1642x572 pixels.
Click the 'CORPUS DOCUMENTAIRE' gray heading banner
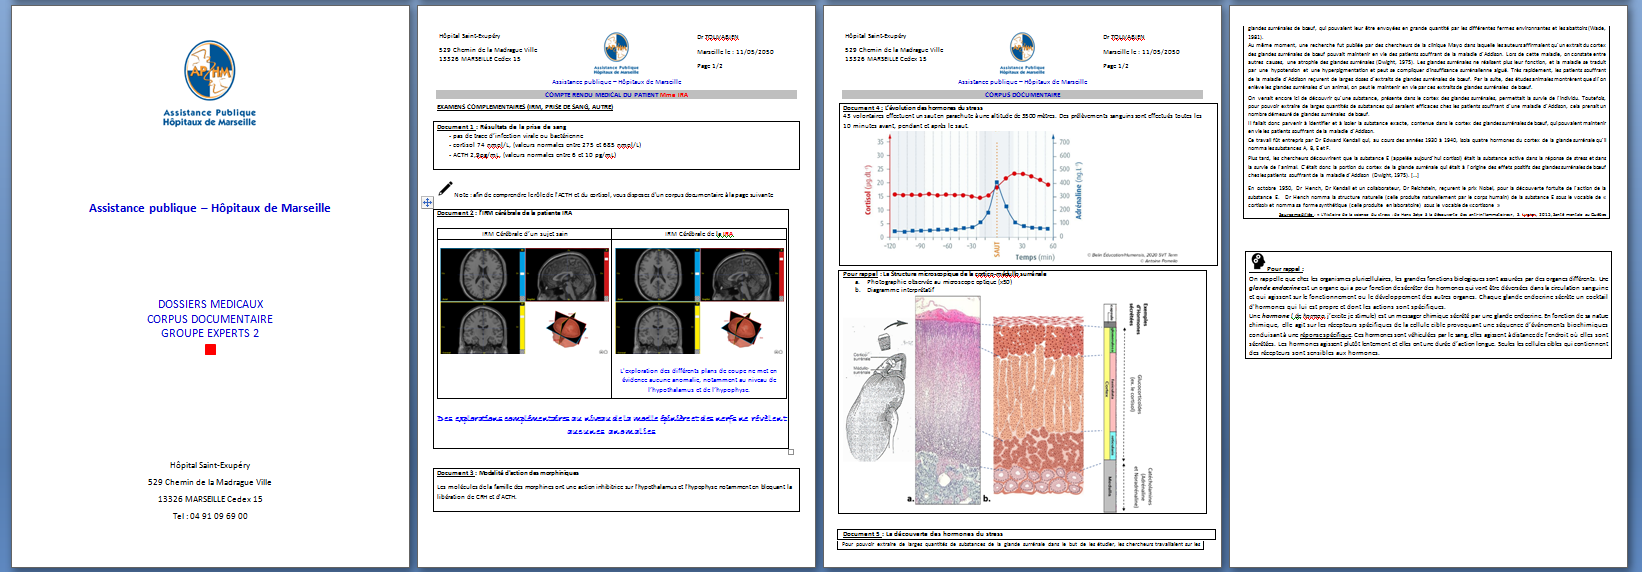click(1022, 95)
